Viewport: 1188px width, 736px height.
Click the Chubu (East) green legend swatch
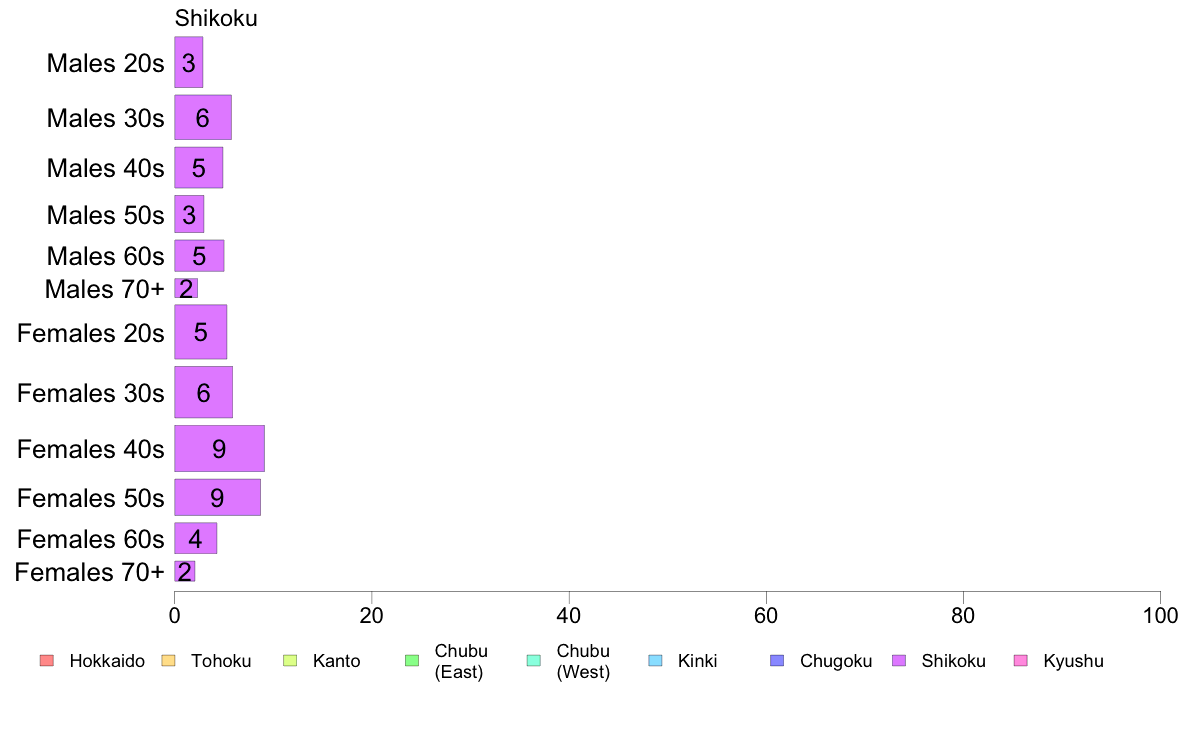(412, 661)
